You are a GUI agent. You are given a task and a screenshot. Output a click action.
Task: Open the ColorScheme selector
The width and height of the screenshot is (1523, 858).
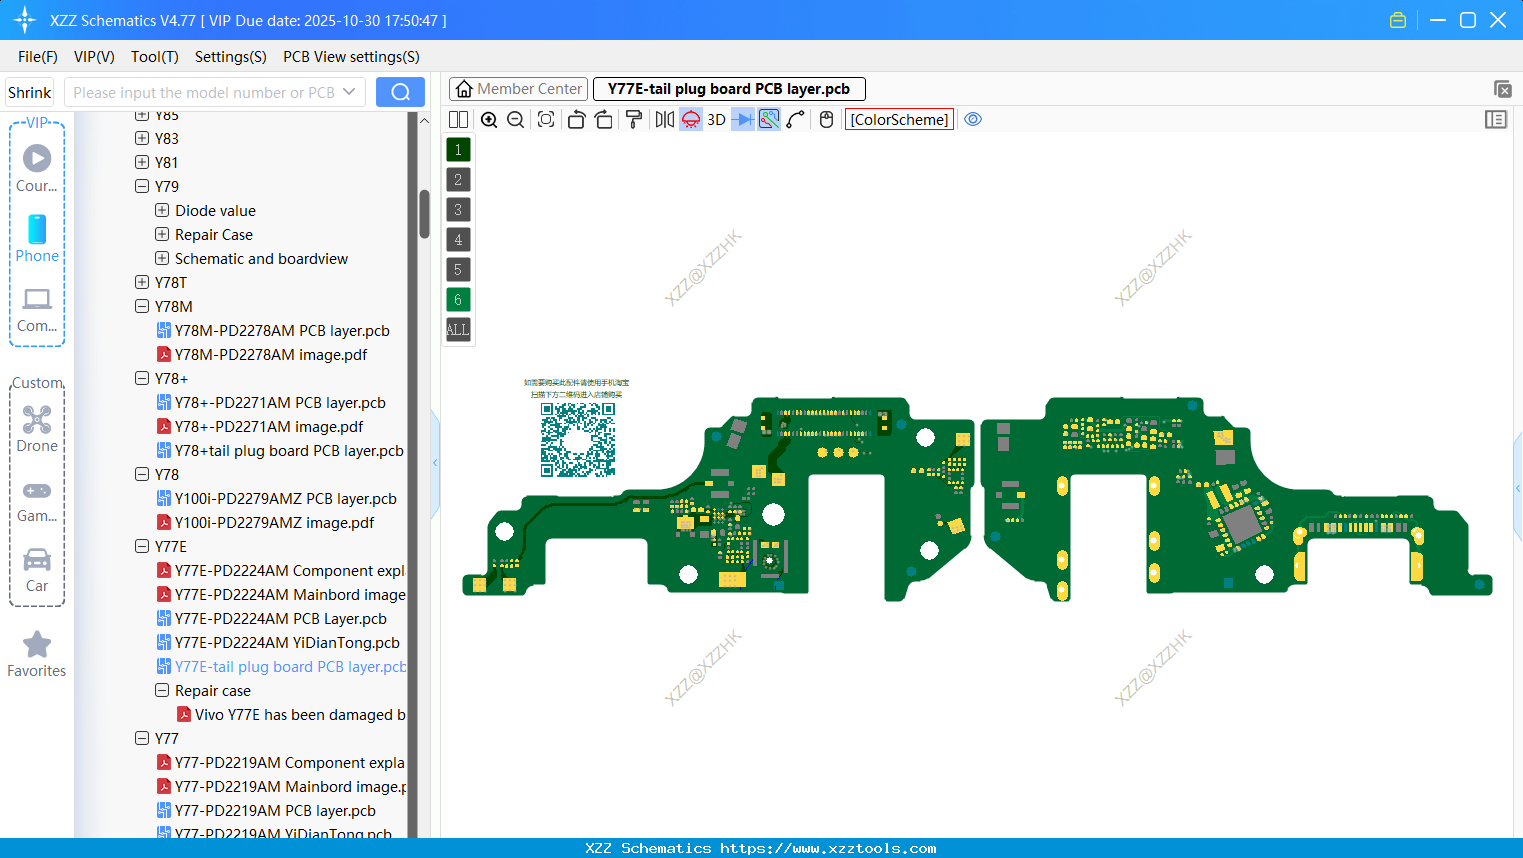[898, 119]
